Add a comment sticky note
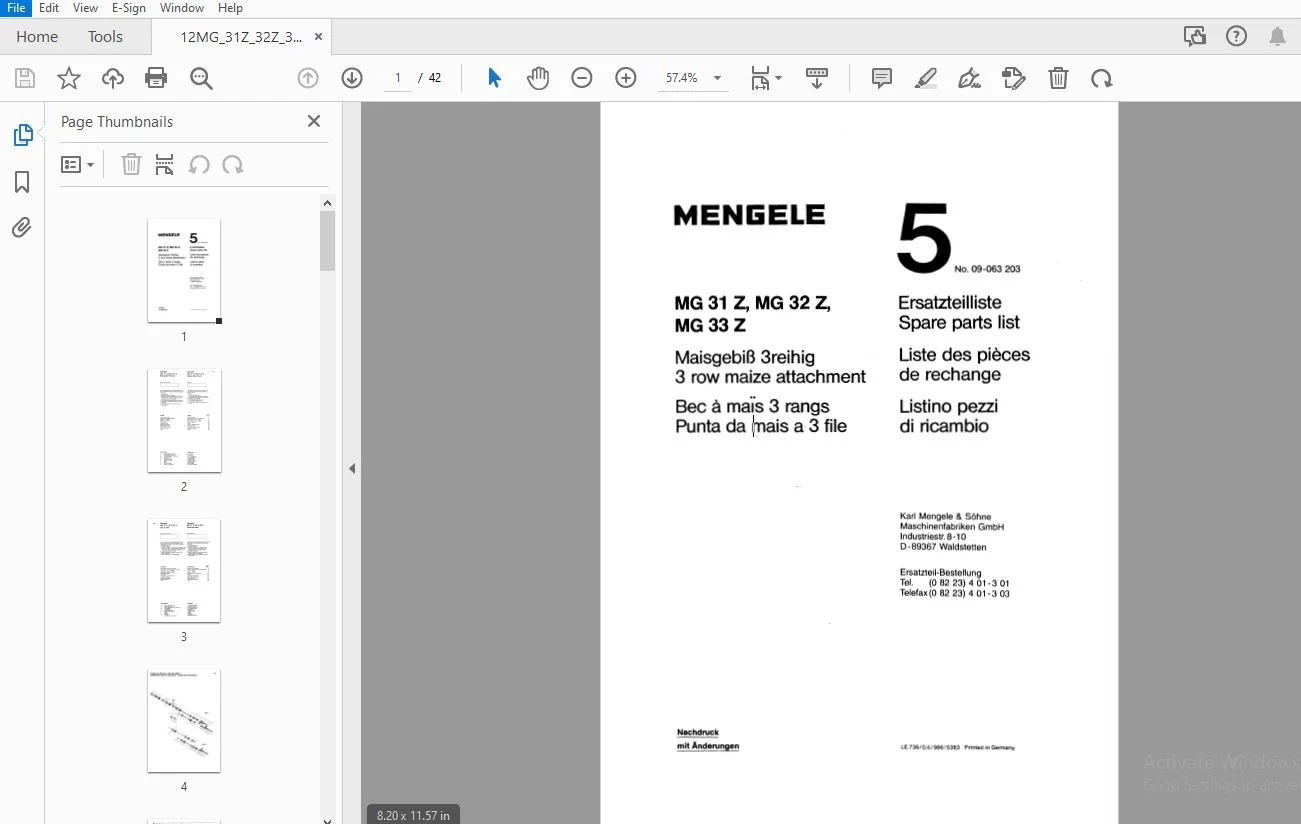The width and height of the screenshot is (1301, 824). (x=882, y=78)
